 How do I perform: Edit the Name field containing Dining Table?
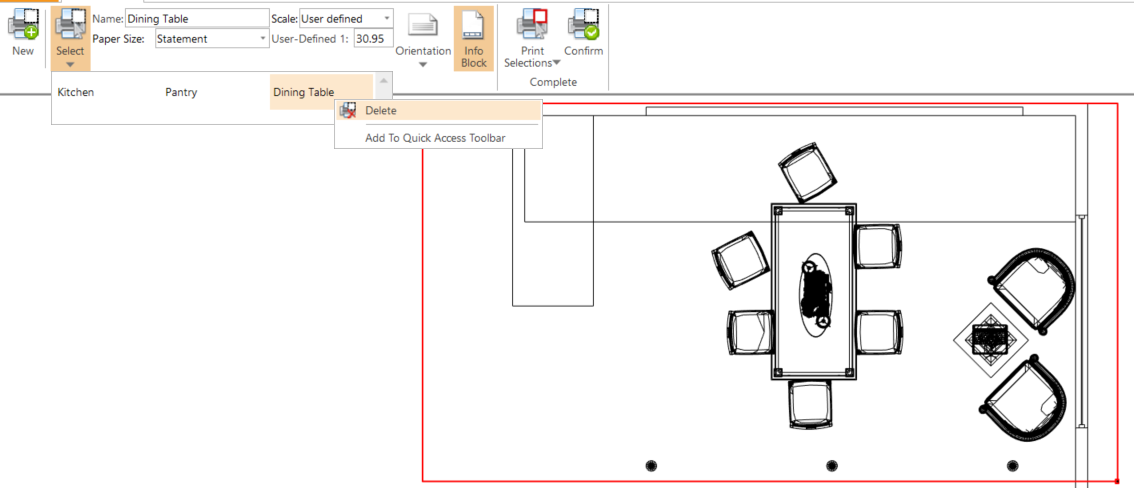click(x=197, y=19)
